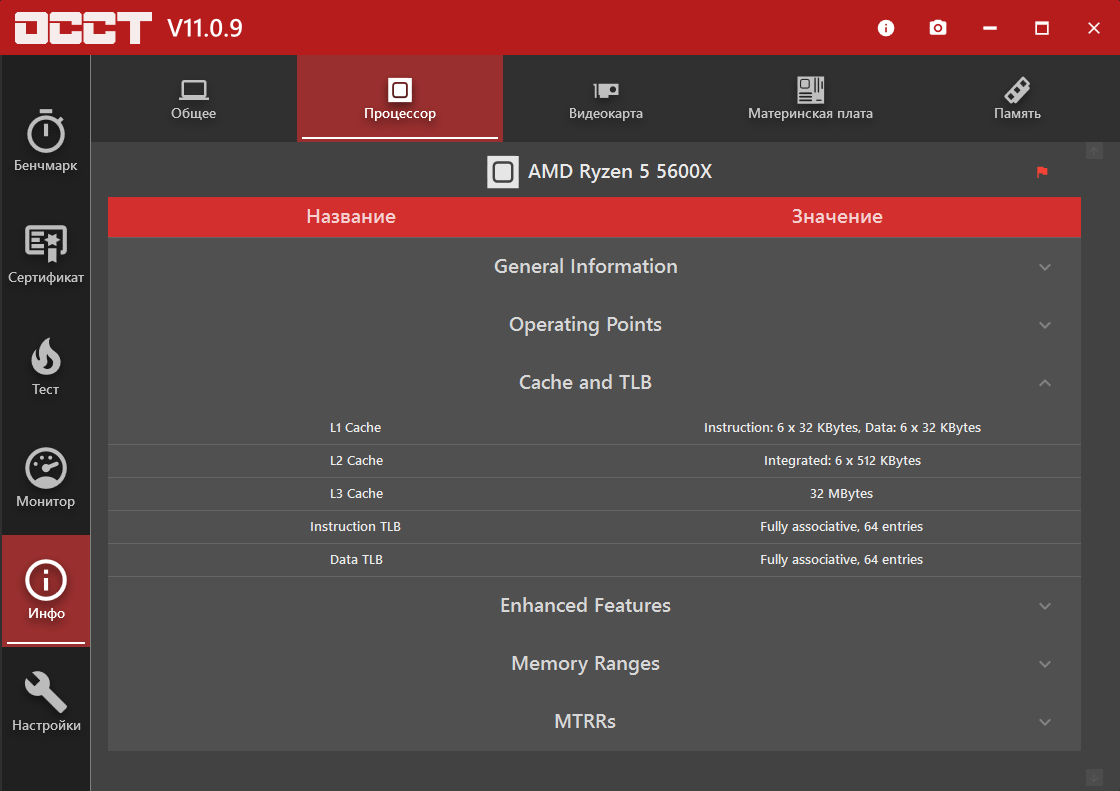The height and width of the screenshot is (791, 1120).
Task: Click the red flag icon
Action: [1042, 172]
